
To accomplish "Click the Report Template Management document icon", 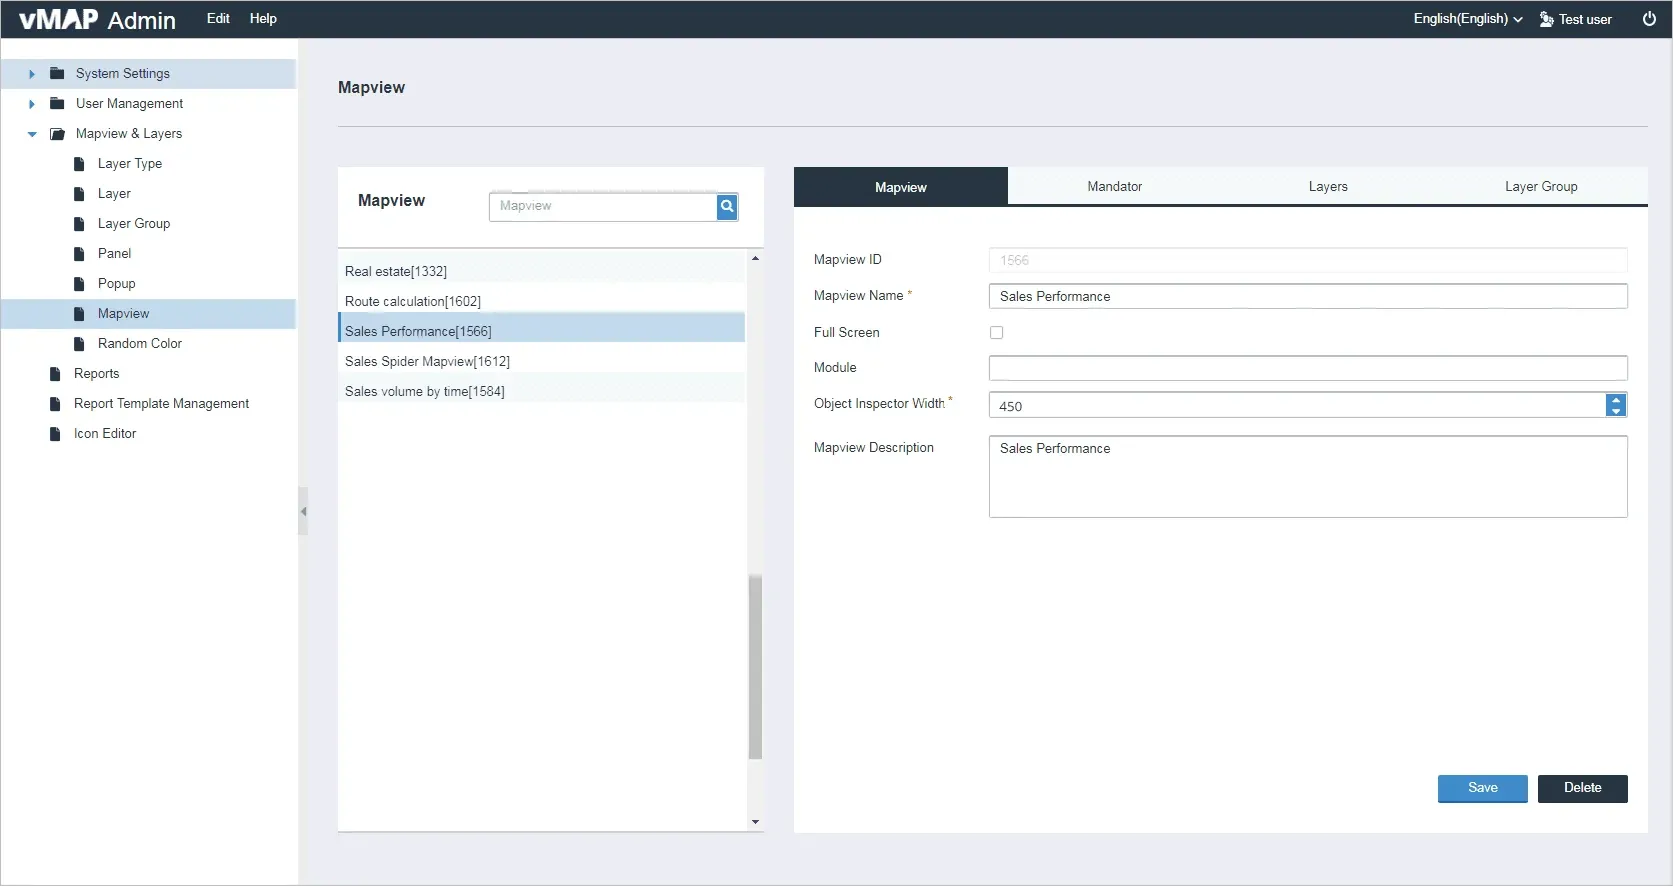I will point(55,403).
